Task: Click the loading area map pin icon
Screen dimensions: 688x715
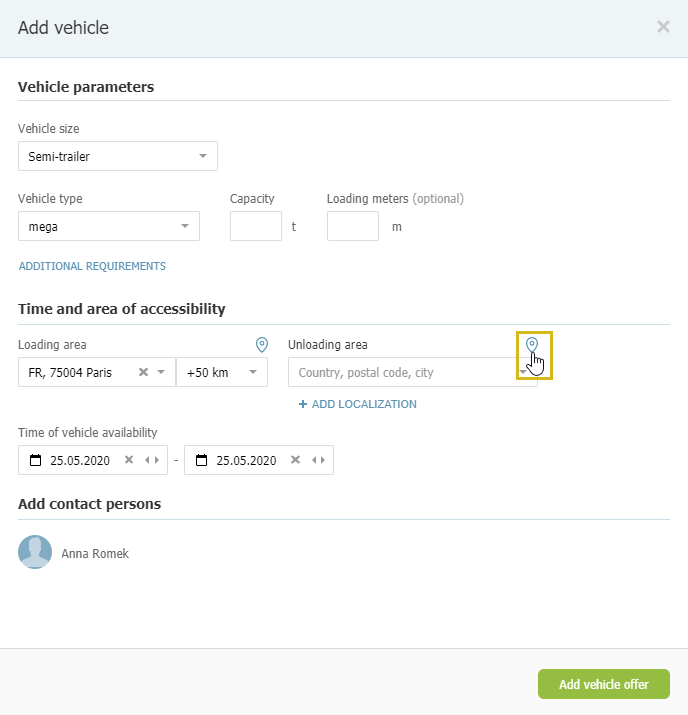Action: (x=262, y=345)
